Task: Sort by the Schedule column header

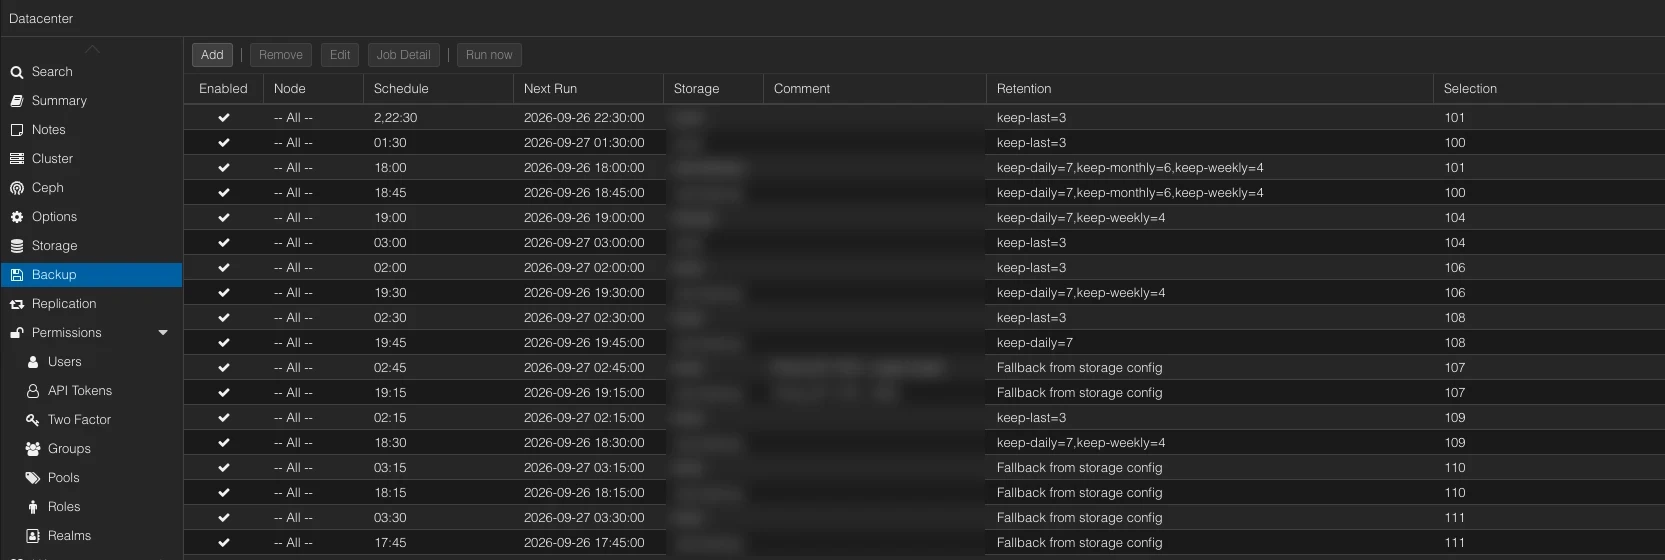Action: tap(438, 89)
